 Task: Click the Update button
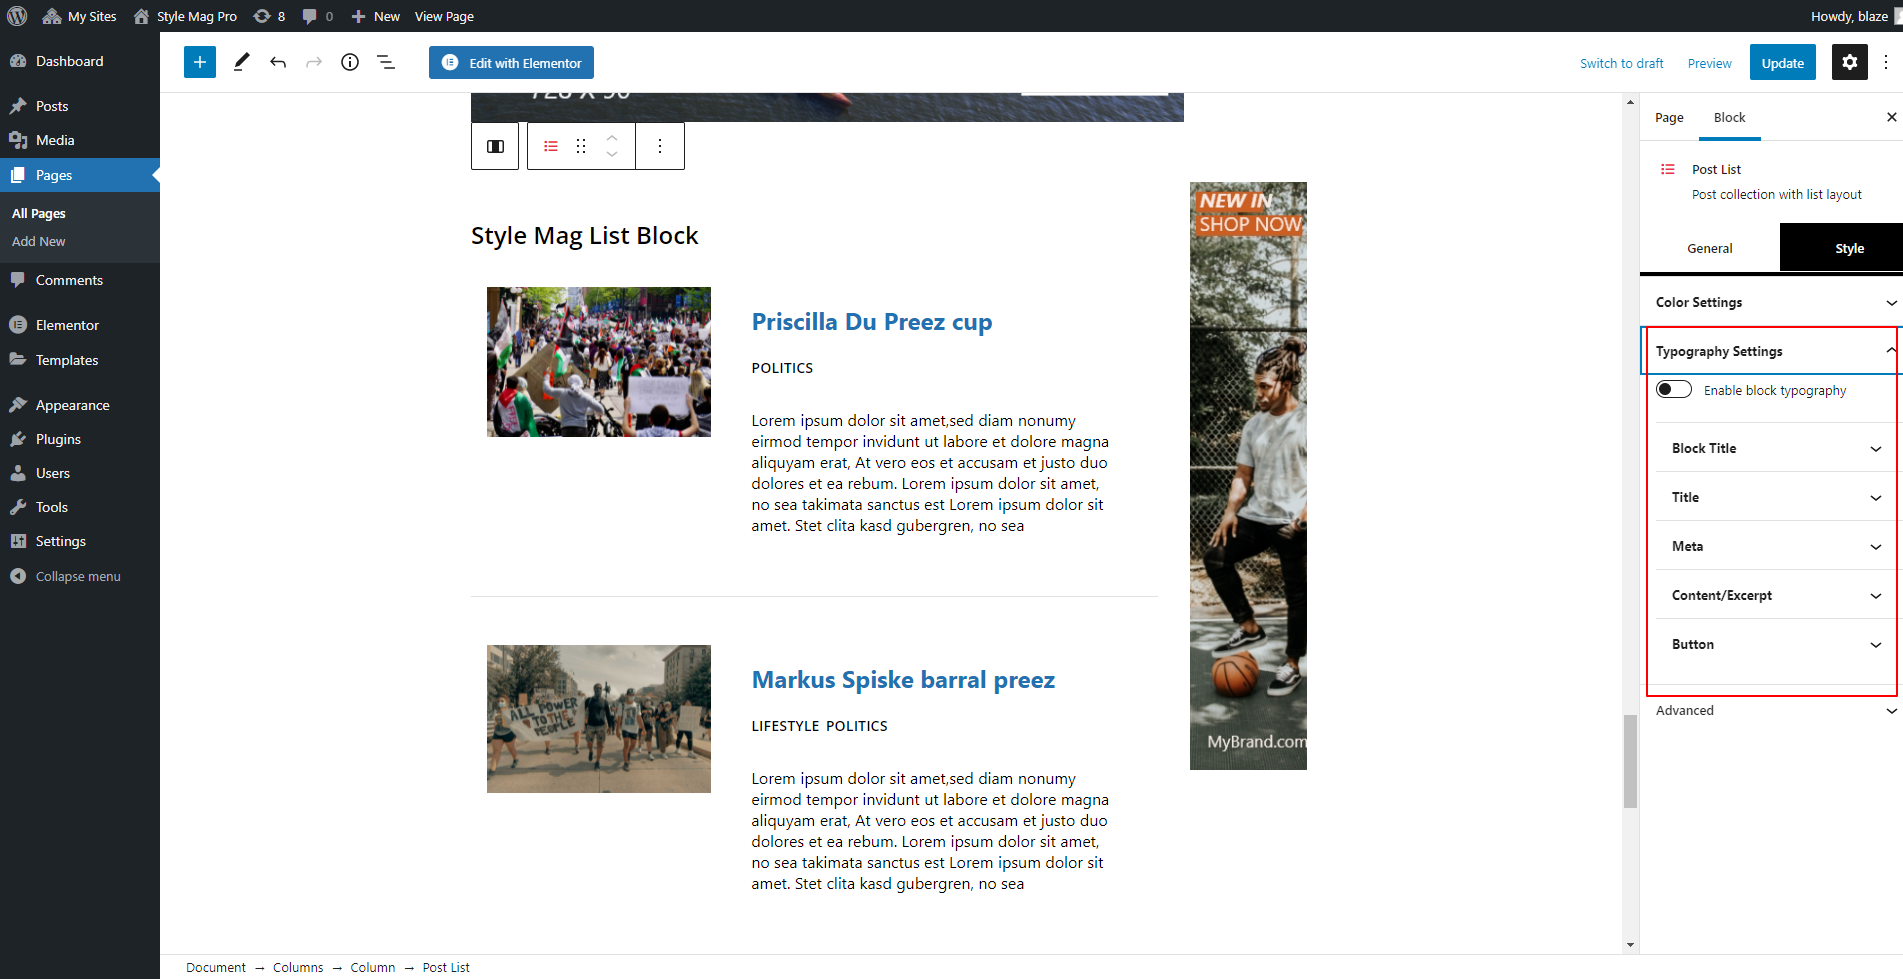[1782, 62]
